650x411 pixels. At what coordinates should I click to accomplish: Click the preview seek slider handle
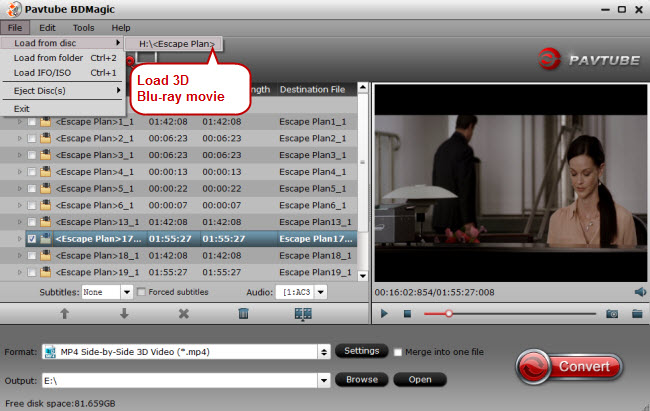click(449, 314)
